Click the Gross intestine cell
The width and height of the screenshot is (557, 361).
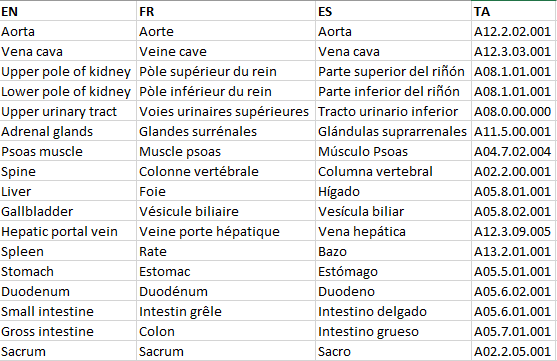68,332
